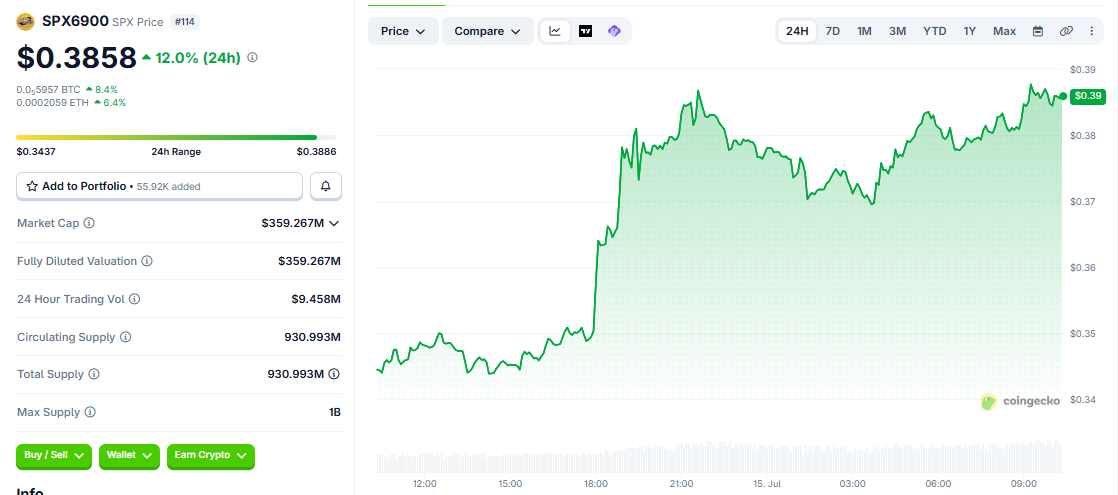Viewport: 1118px width, 495px height.
Task: Click the $0.3858 price text
Action: pyautogui.click(x=76, y=58)
